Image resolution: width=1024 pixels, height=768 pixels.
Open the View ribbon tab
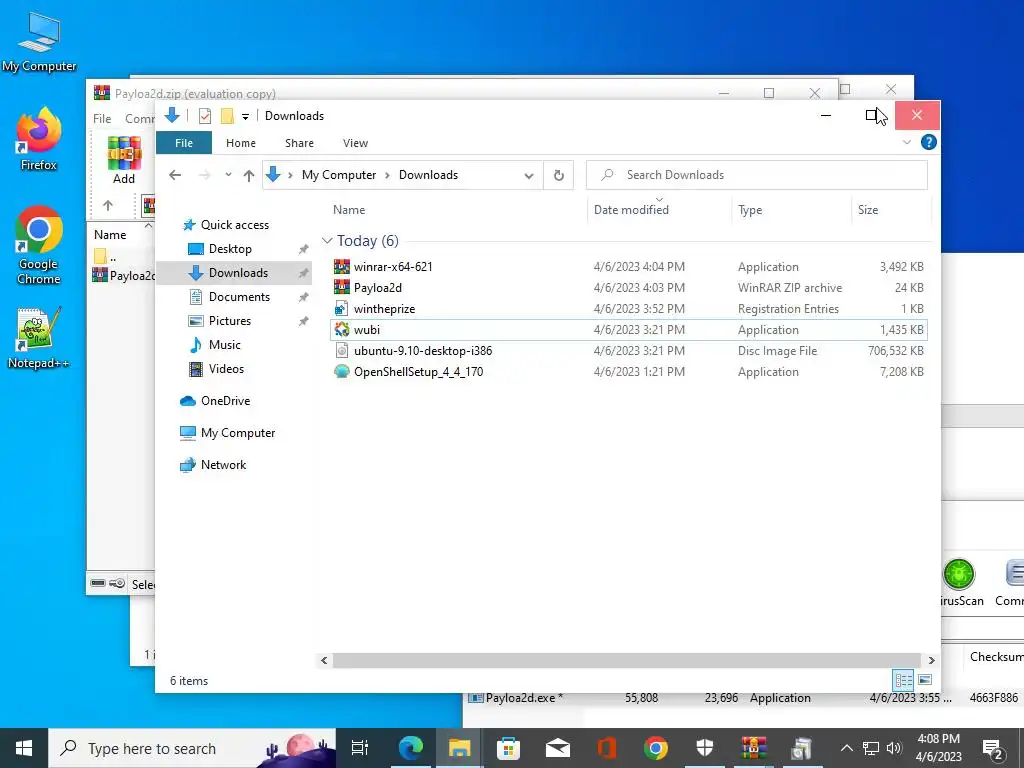click(355, 143)
